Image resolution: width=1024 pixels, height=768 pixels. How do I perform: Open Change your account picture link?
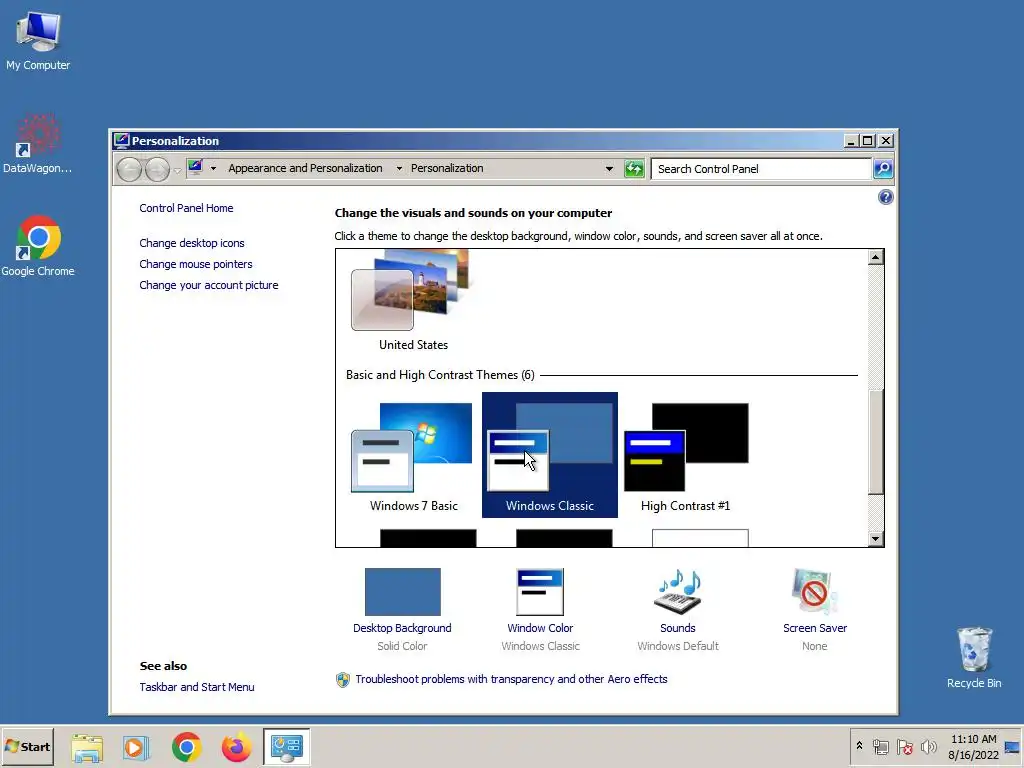209,285
